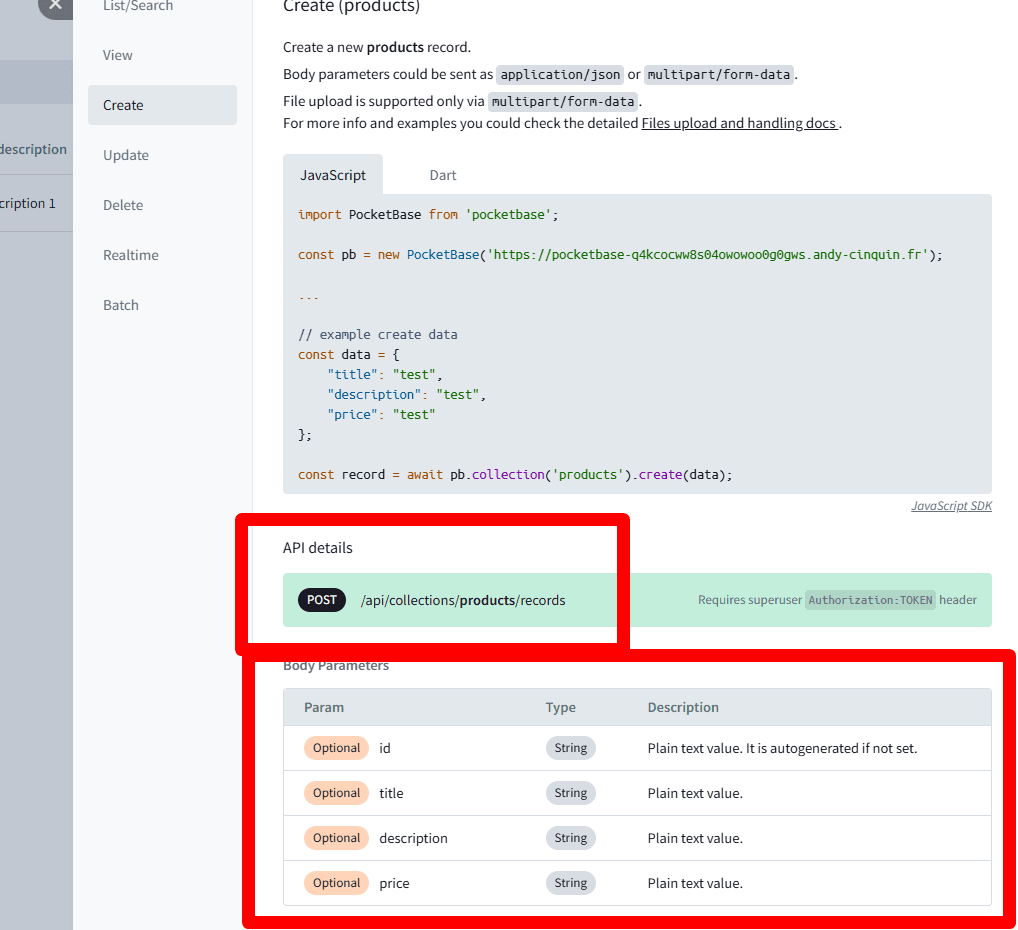The image size is (1018, 930).
Task: Click the String type badge for price
Action: (x=571, y=883)
